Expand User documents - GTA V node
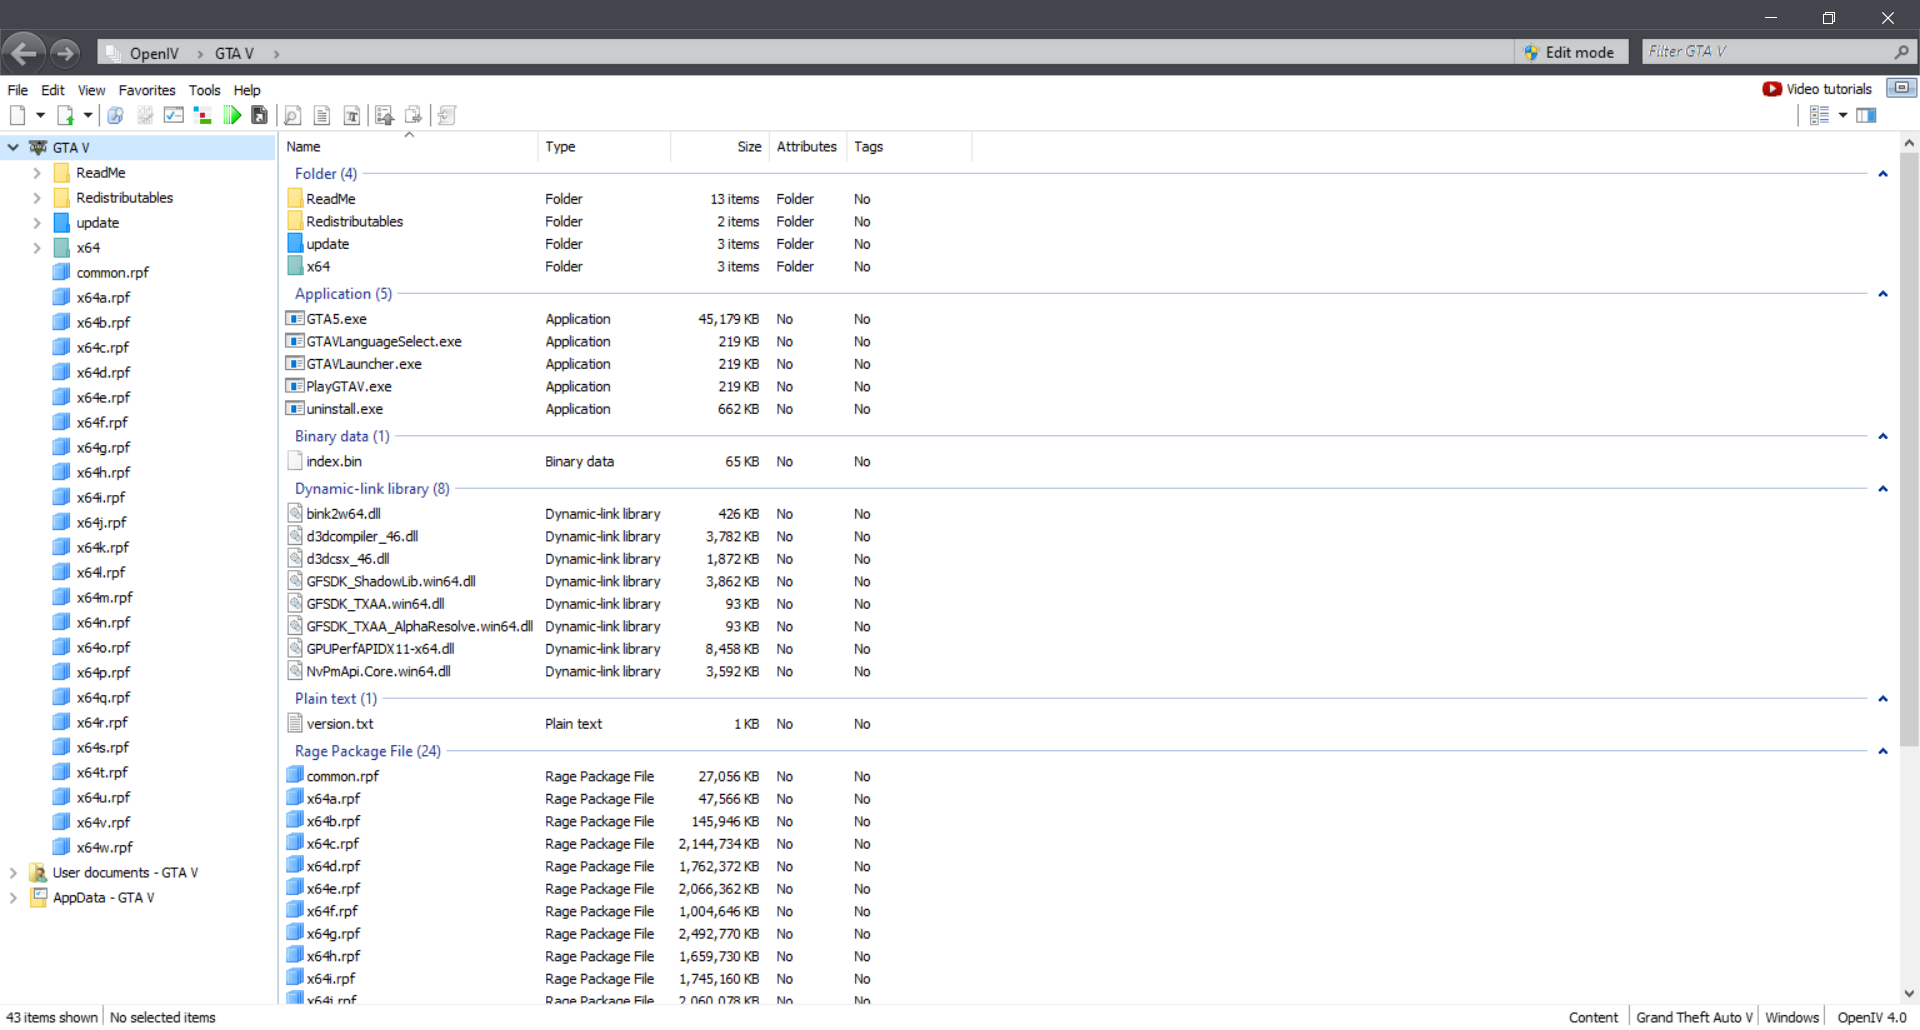1920x1030 pixels. coord(13,873)
